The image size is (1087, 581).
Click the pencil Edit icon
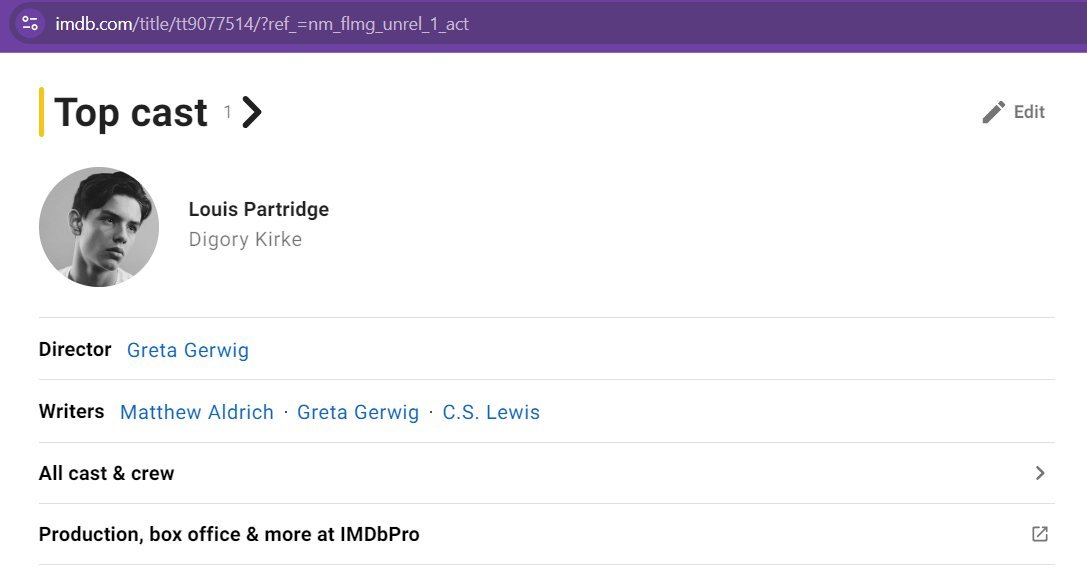click(993, 112)
